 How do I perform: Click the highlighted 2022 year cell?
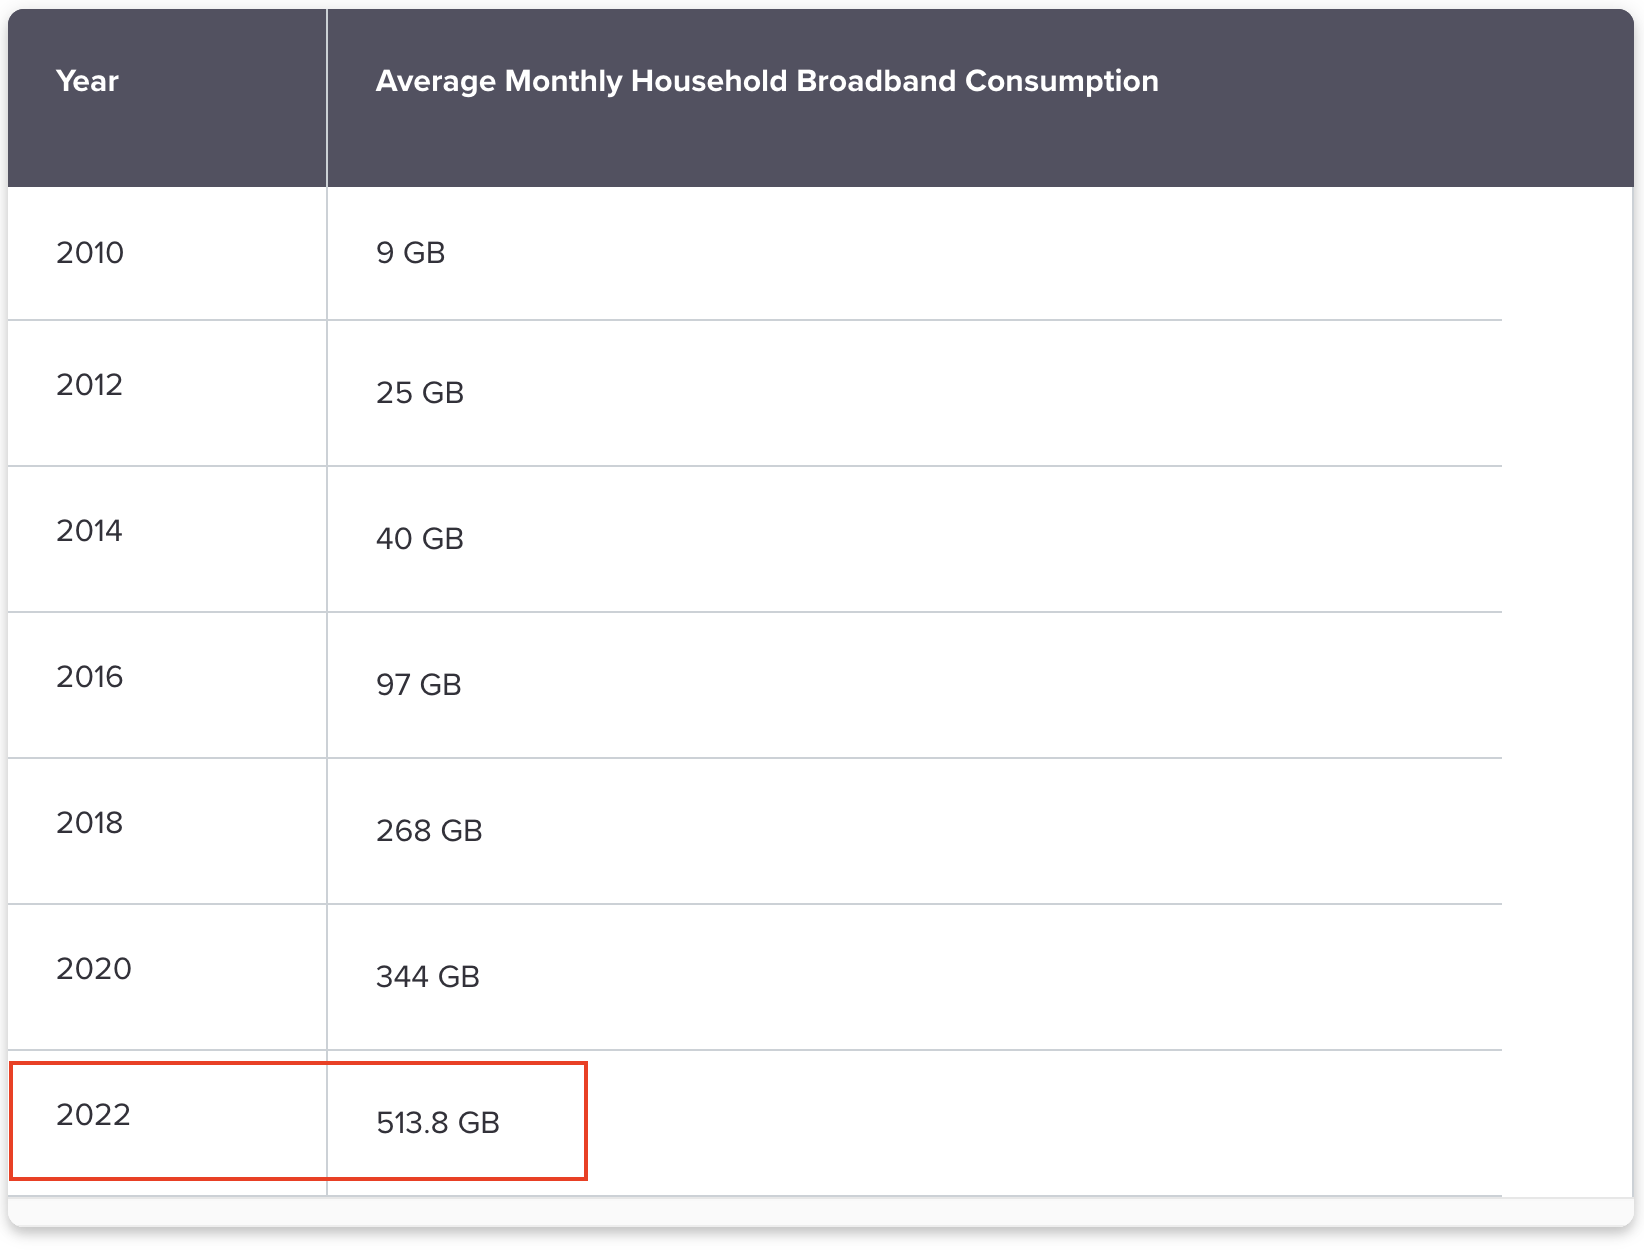94,1115
